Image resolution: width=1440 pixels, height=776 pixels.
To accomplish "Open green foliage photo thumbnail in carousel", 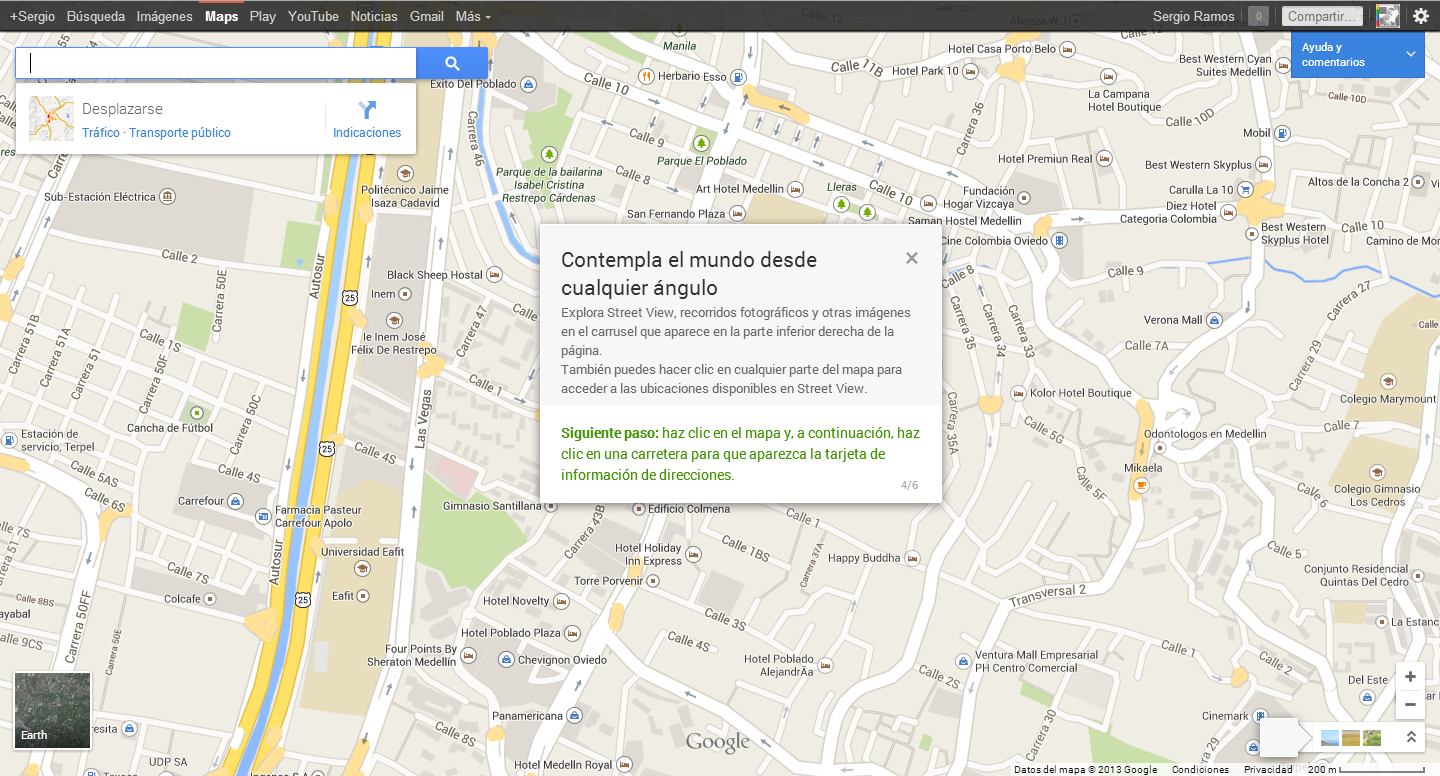I will point(1372,738).
